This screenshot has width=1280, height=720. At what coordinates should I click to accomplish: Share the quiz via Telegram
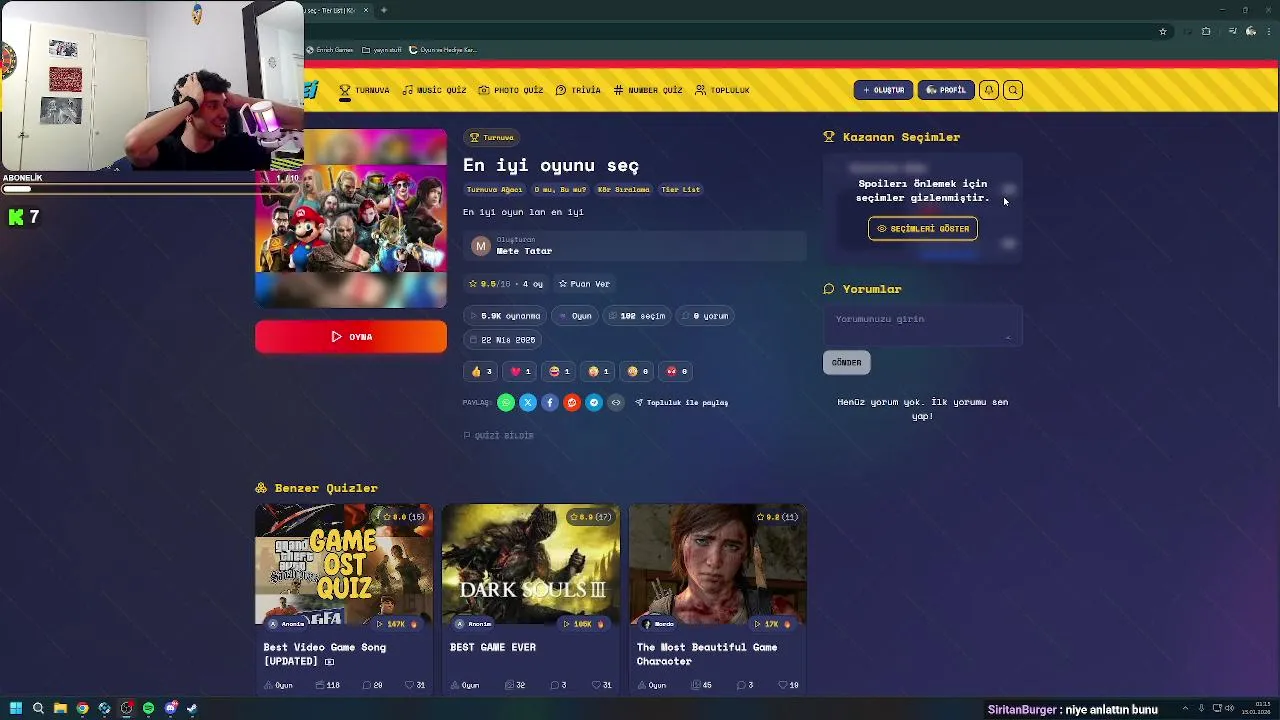[x=594, y=402]
